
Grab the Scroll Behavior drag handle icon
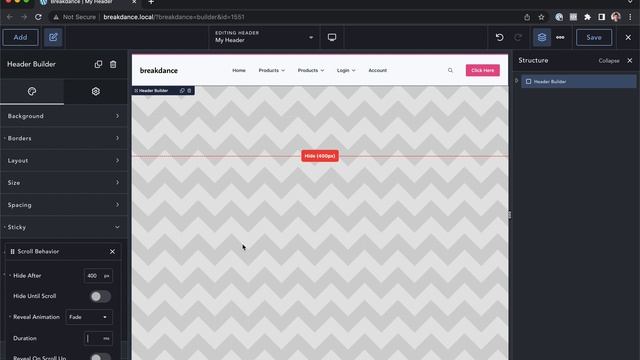(12, 252)
